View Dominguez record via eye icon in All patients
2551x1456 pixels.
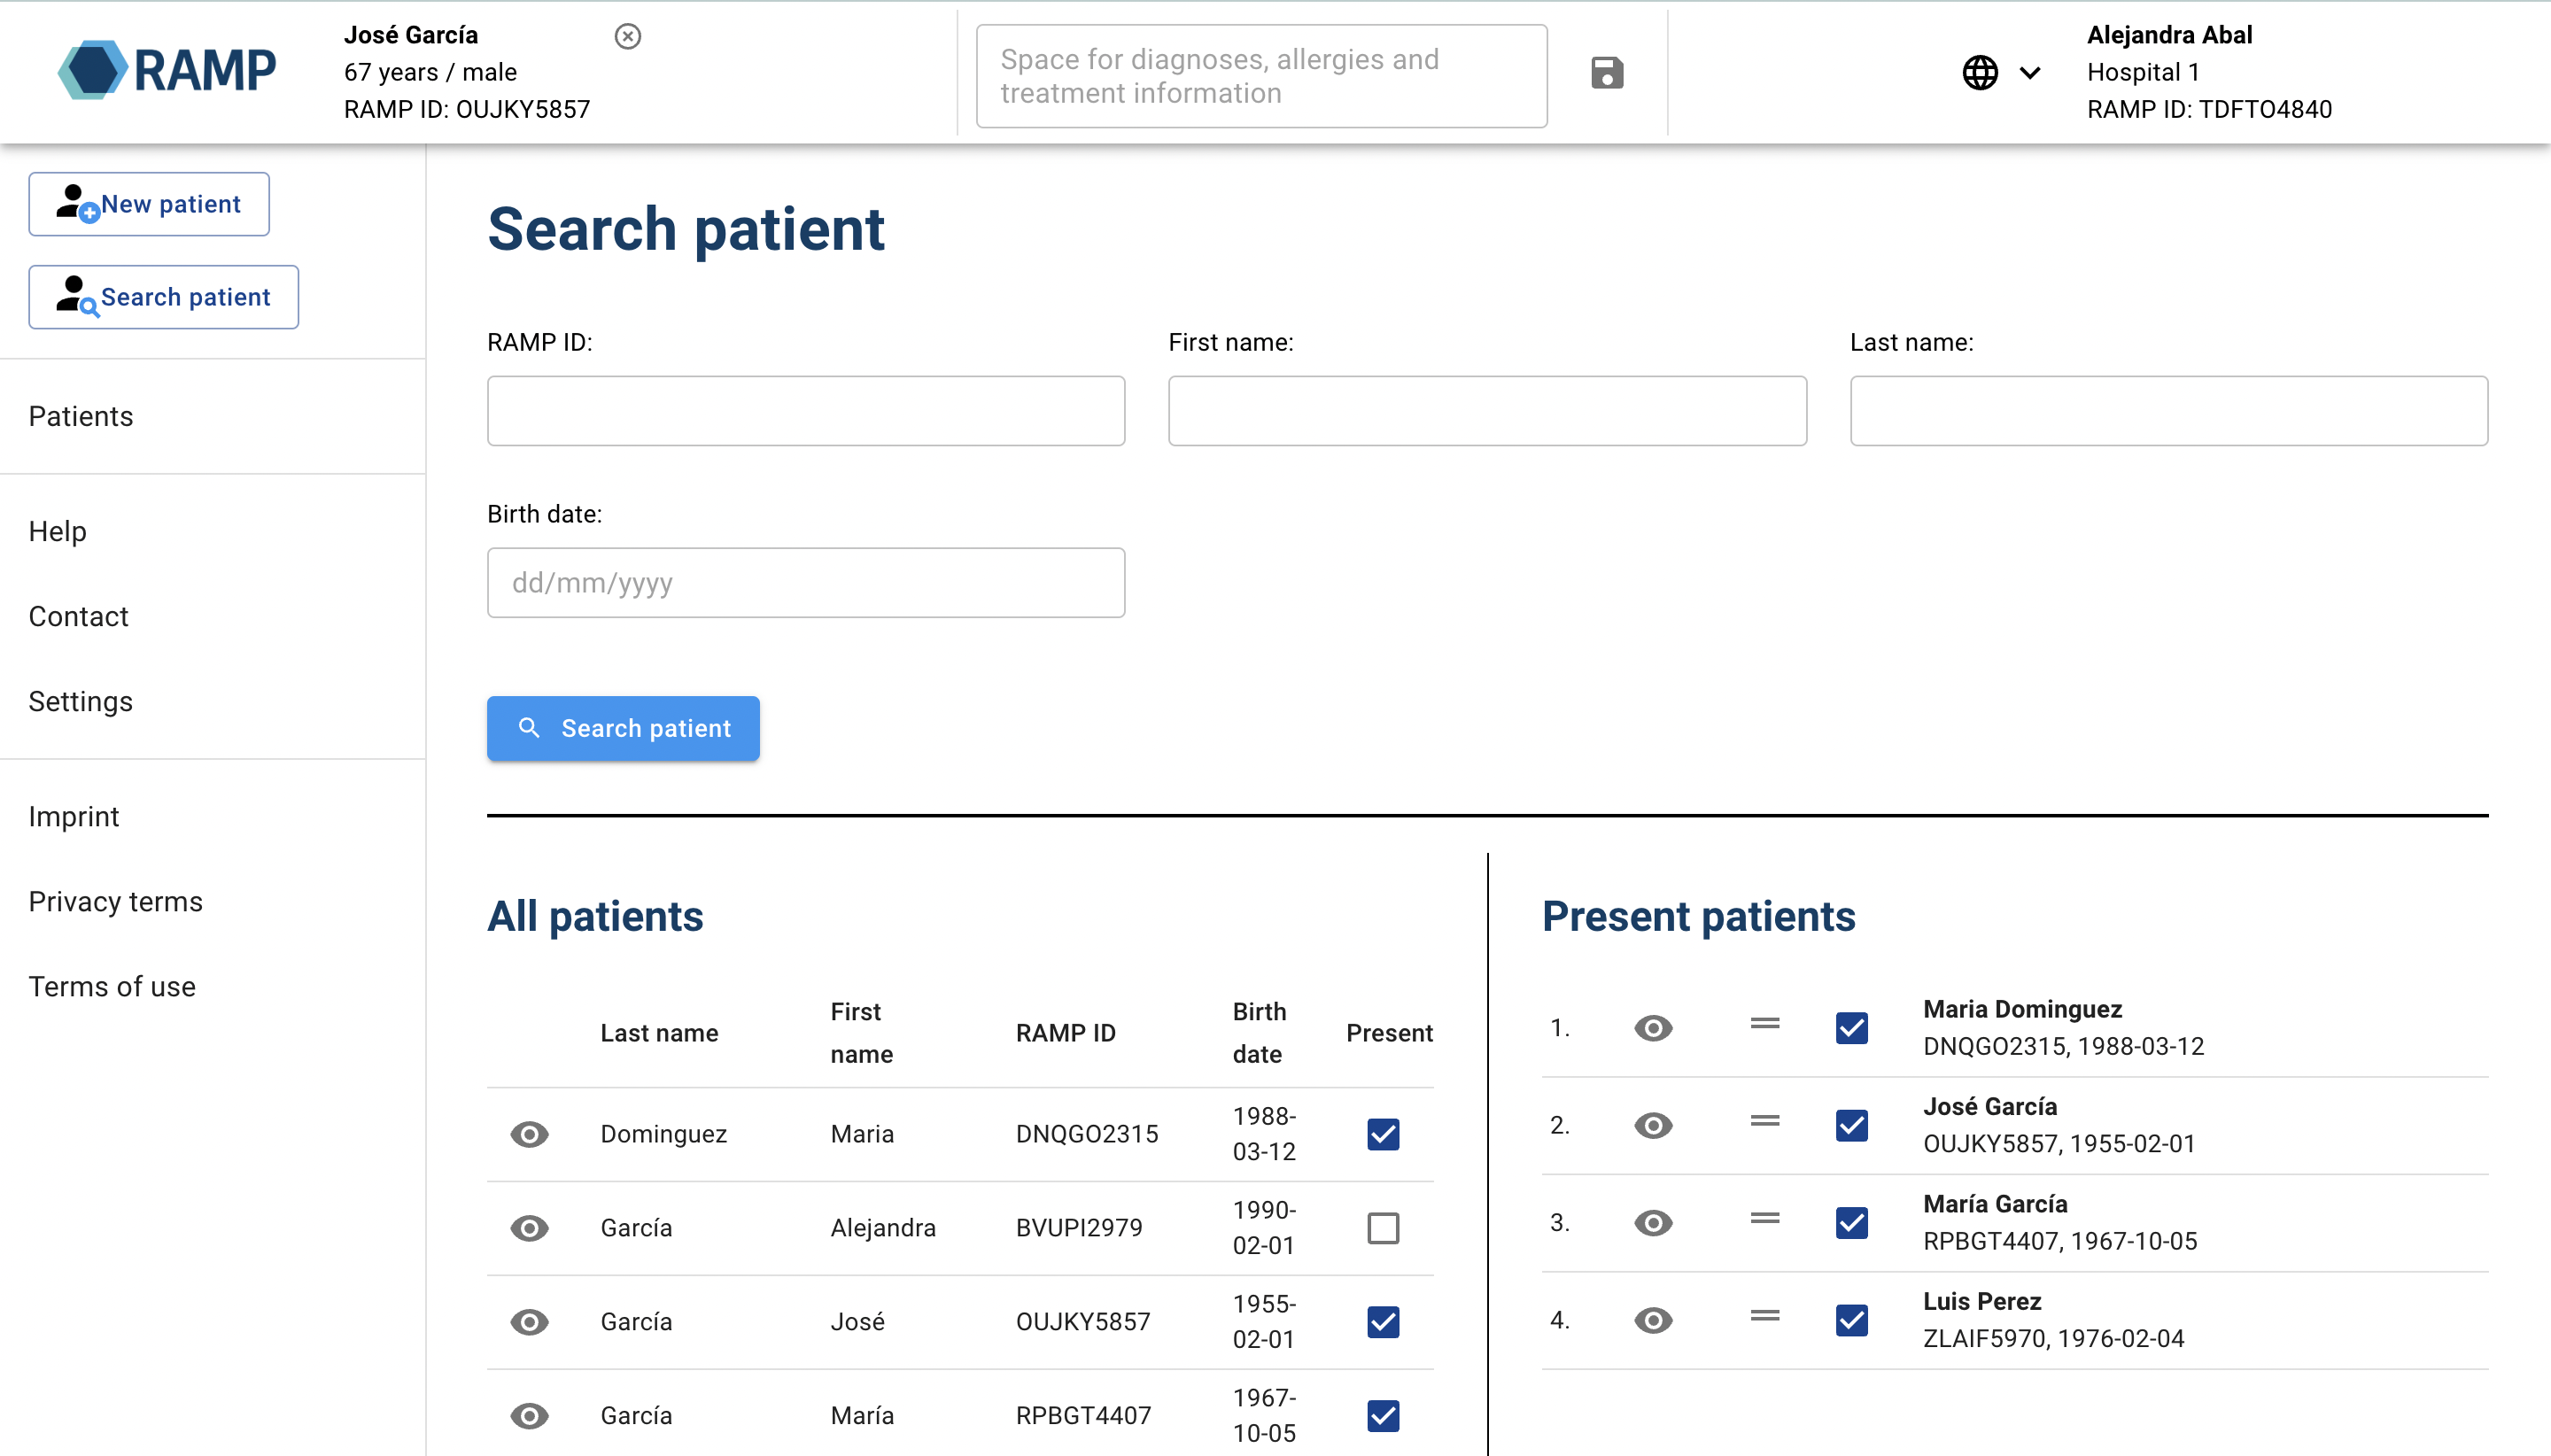529,1134
